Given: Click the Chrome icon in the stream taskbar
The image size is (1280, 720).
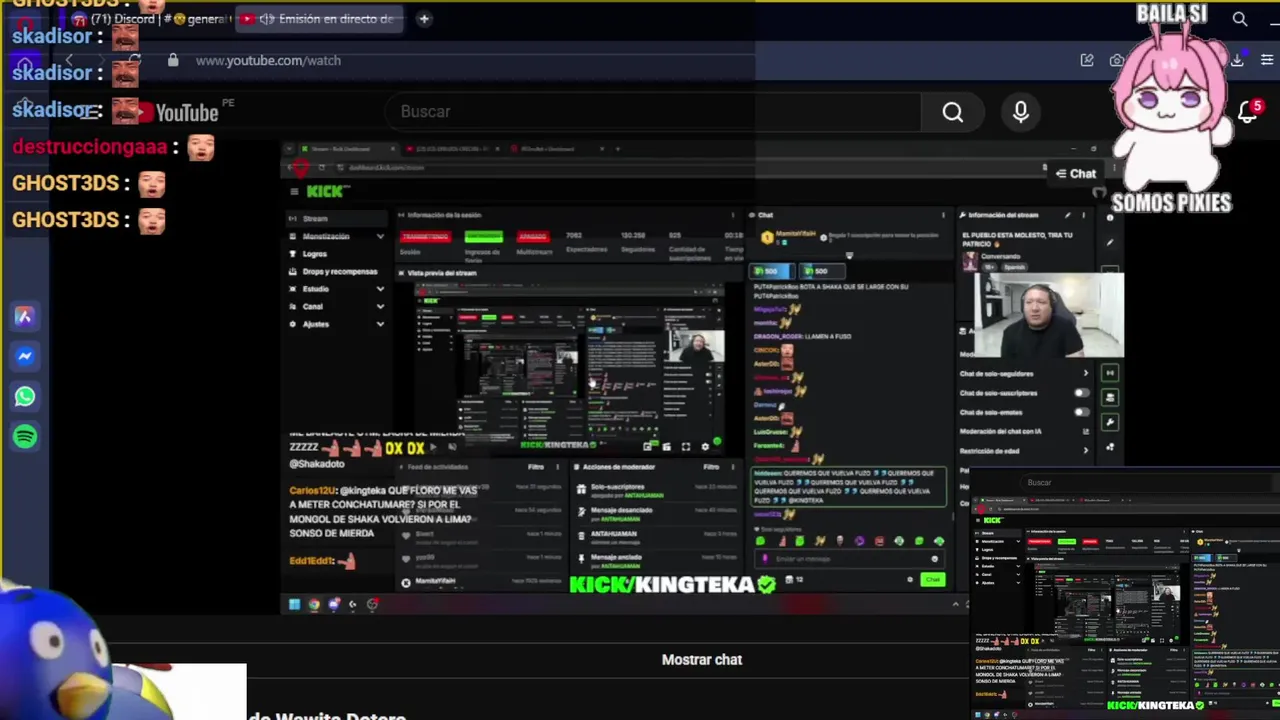Looking at the screenshot, I should click(314, 604).
